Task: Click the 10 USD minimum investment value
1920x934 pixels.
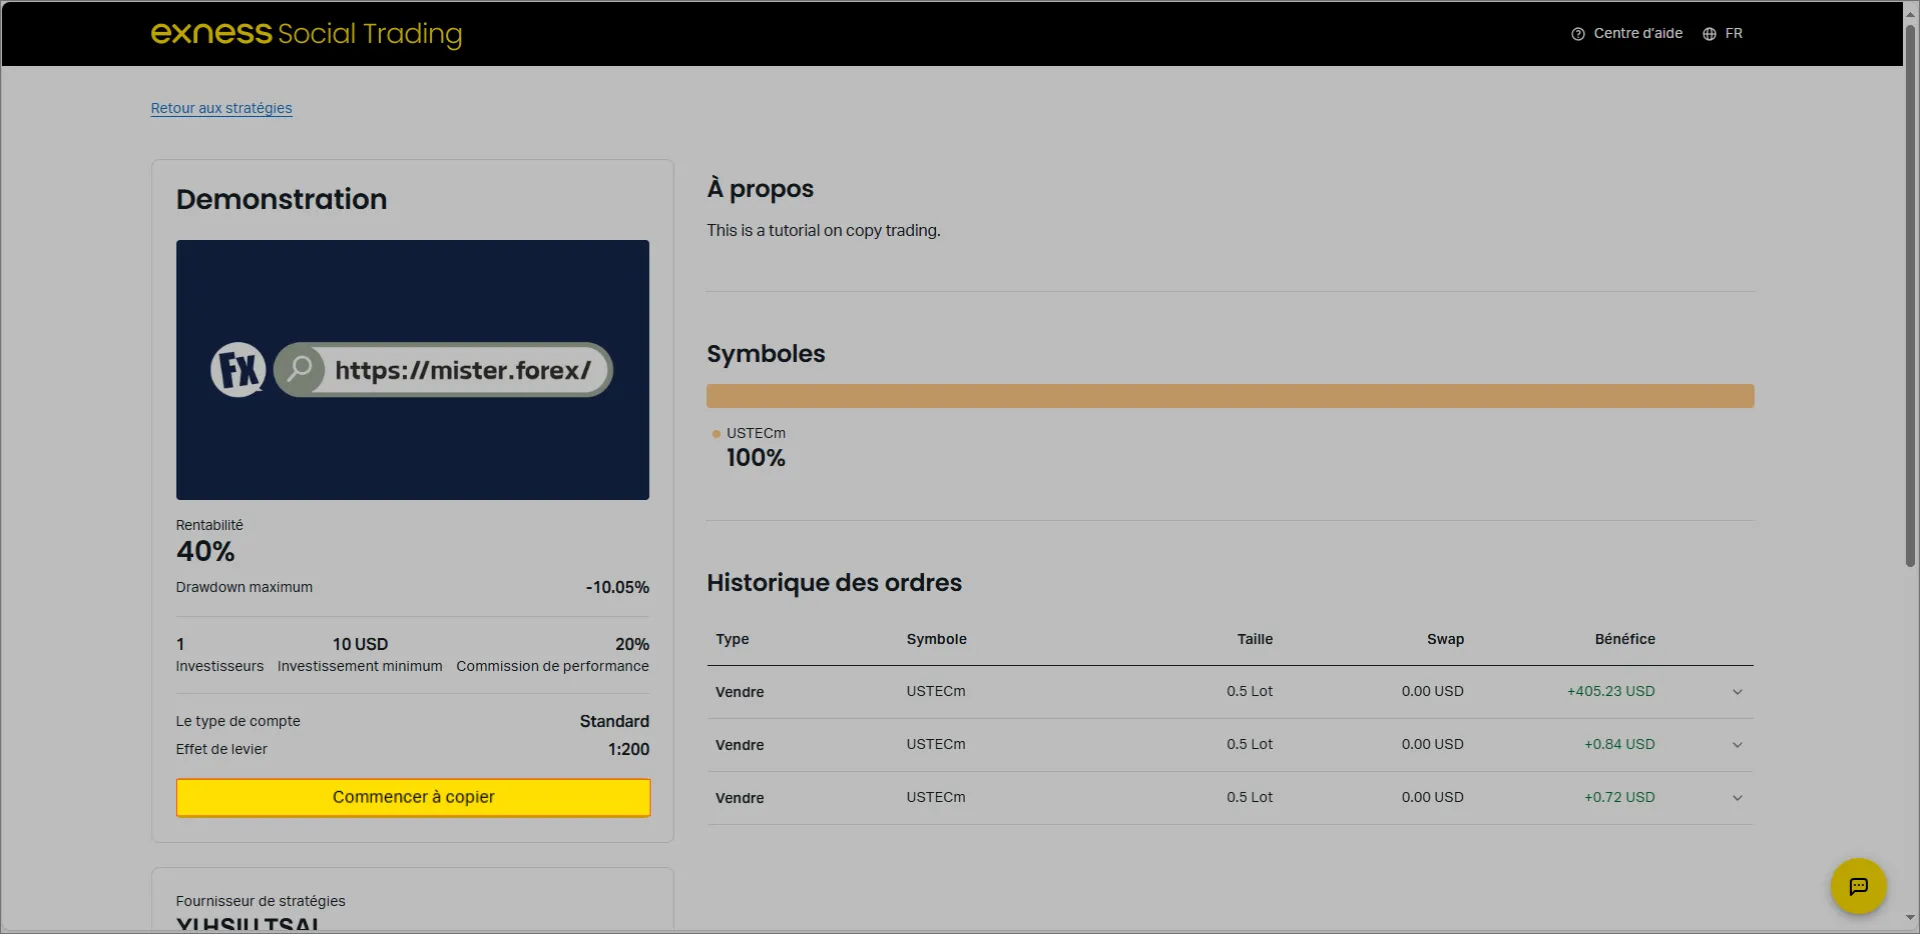Action: [x=360, y=644]
